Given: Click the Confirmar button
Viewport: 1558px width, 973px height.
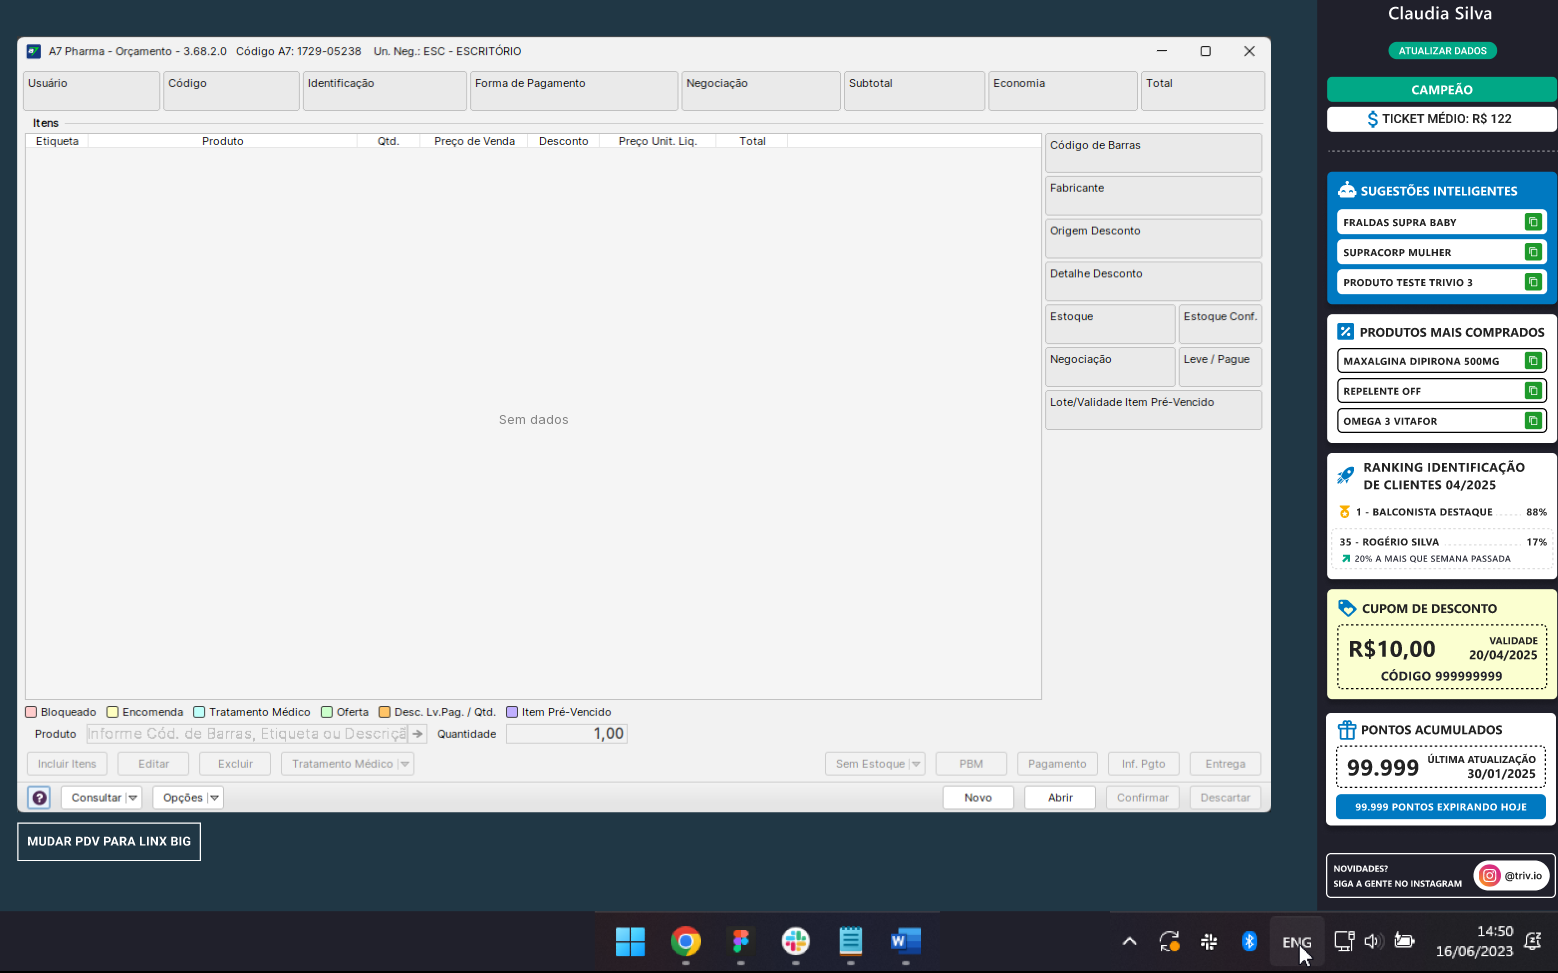Looking at the screenshot, I should click(x=1143, y=798).
